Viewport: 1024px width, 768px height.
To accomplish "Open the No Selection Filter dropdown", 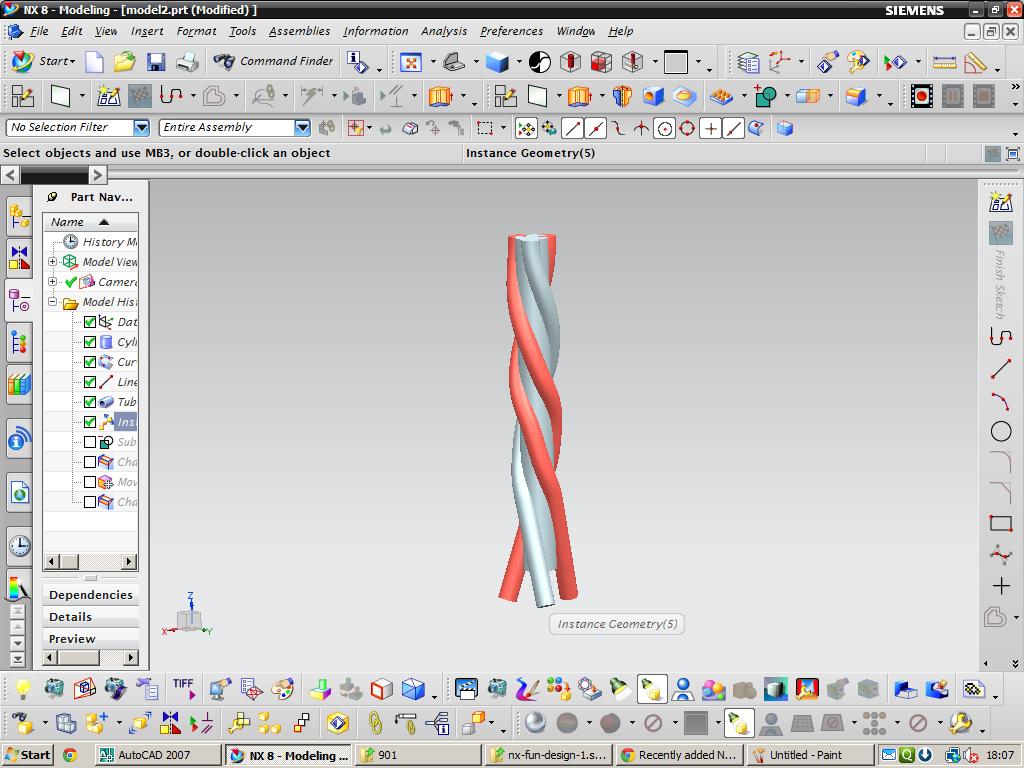I will tap(141, 128).
